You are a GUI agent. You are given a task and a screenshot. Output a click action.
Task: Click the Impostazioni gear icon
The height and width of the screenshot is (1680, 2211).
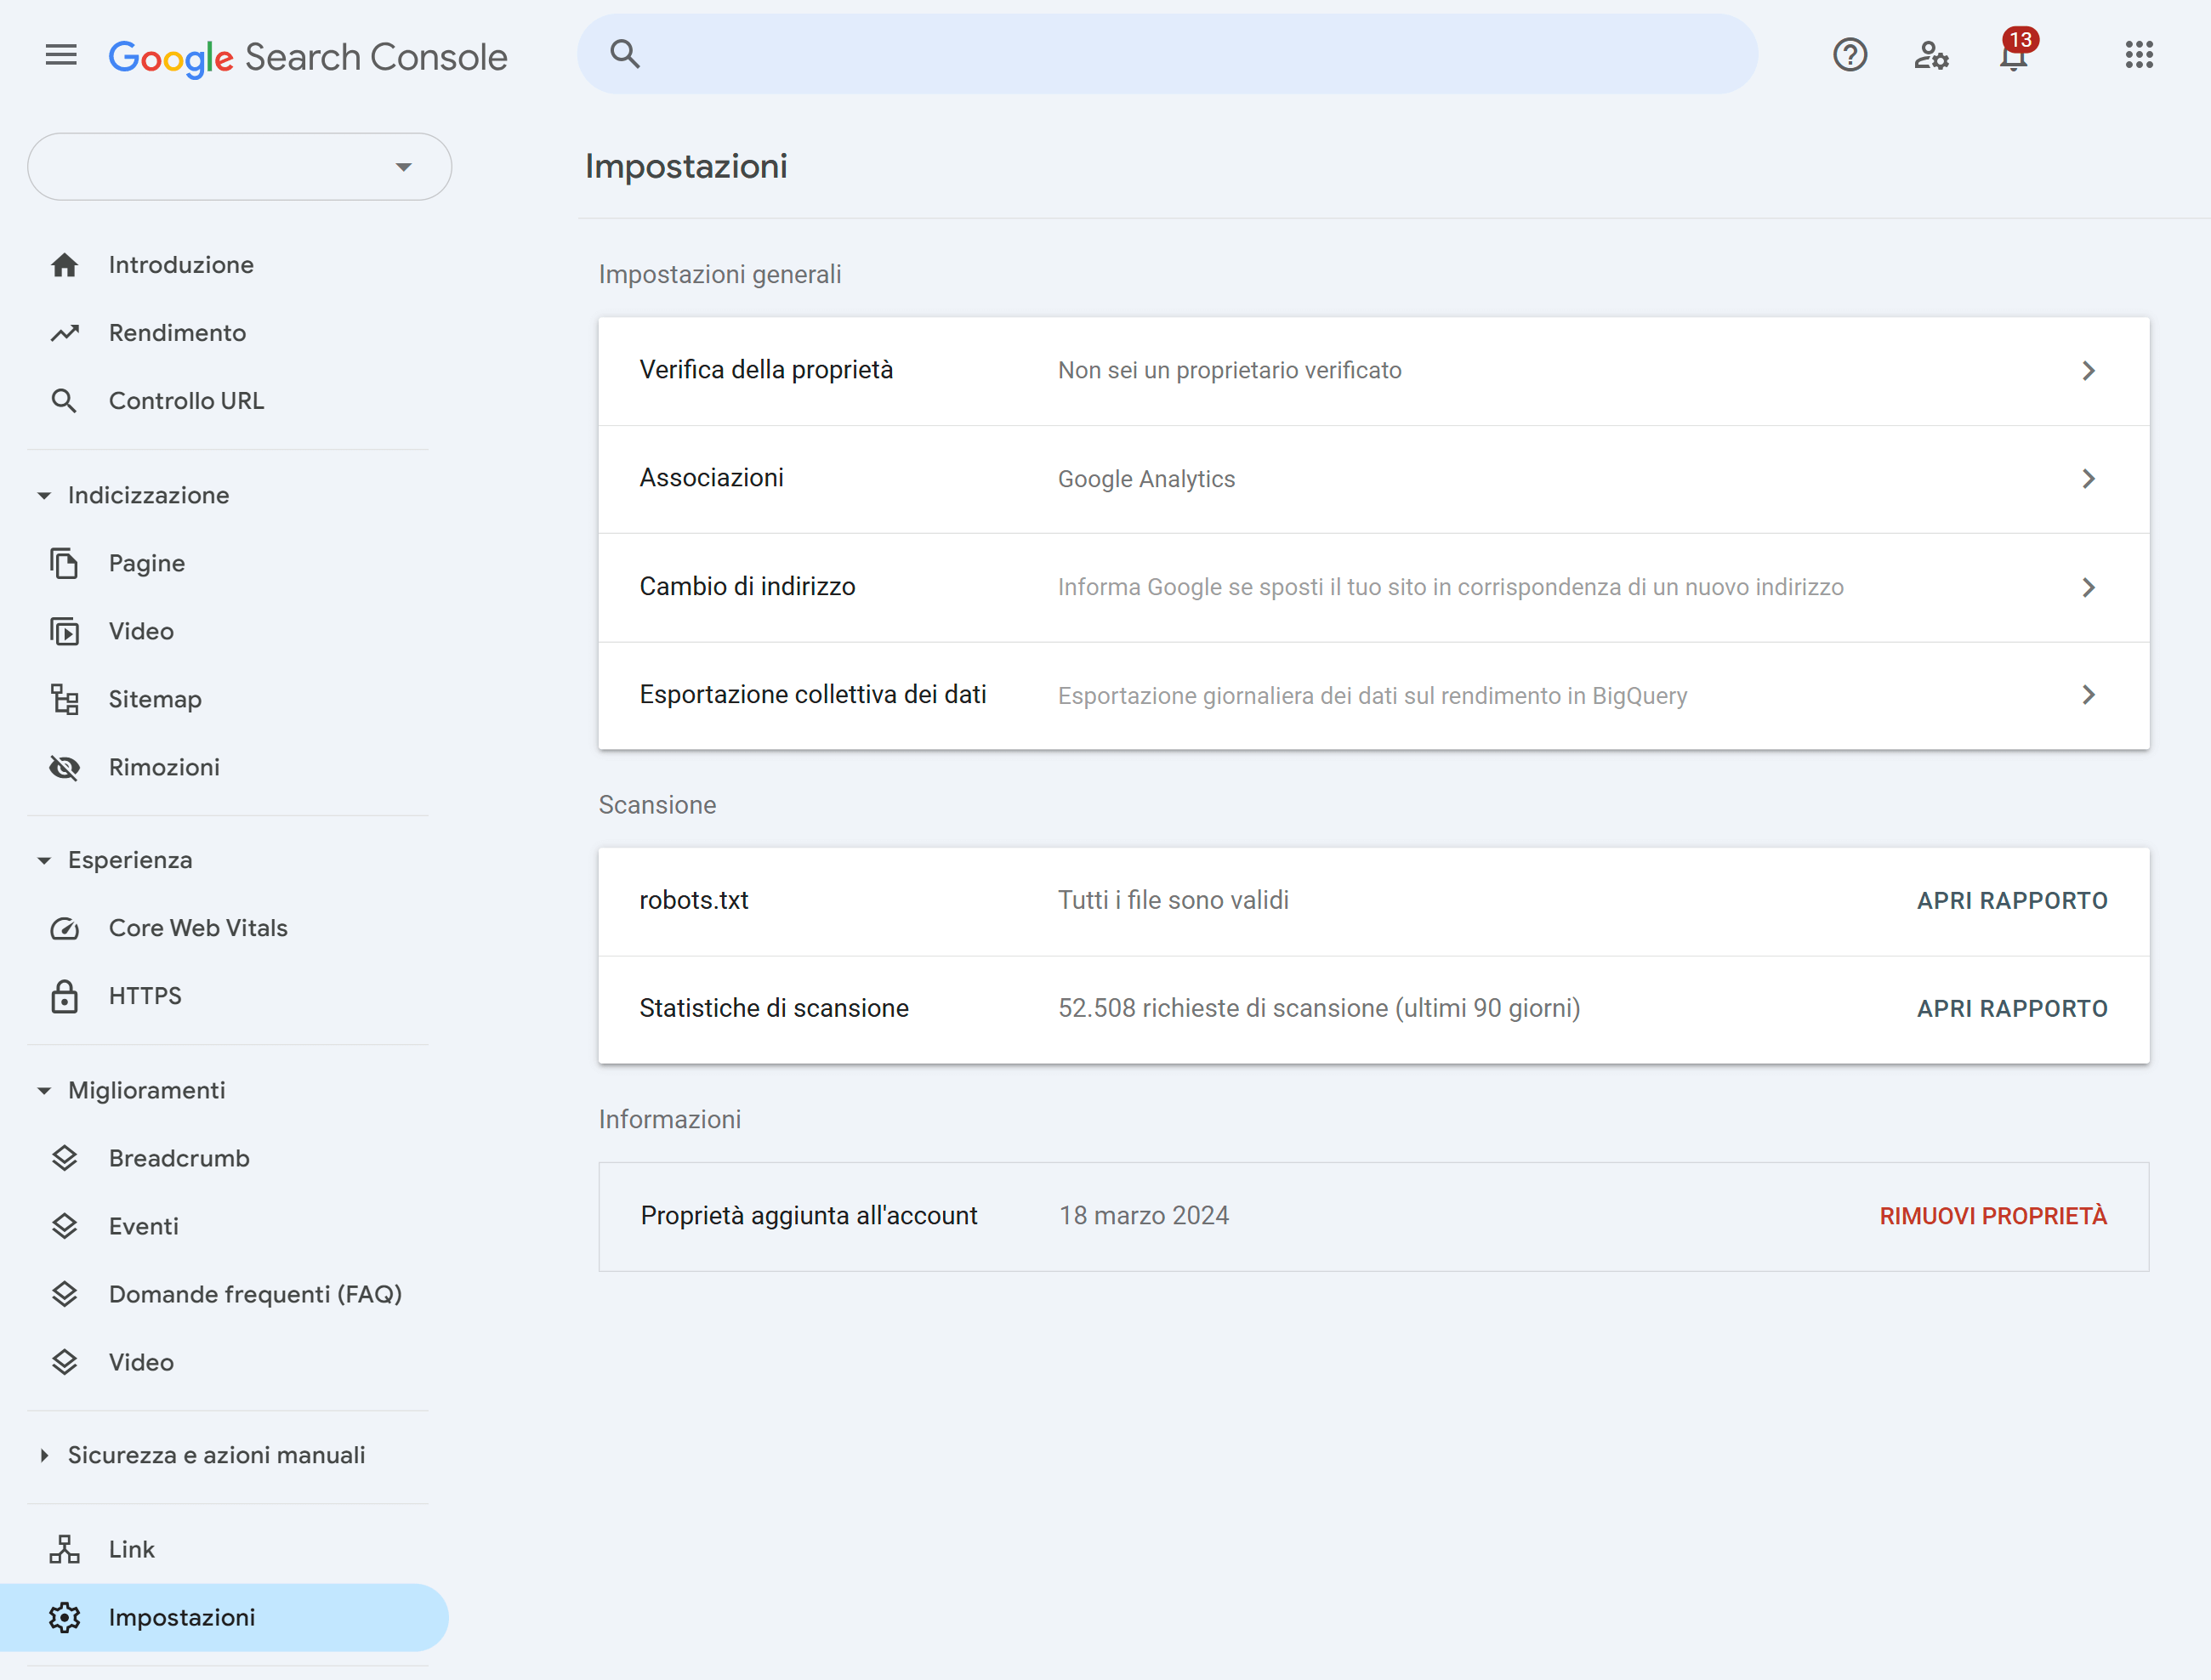pyautogui.click(x=65, y=1617)
